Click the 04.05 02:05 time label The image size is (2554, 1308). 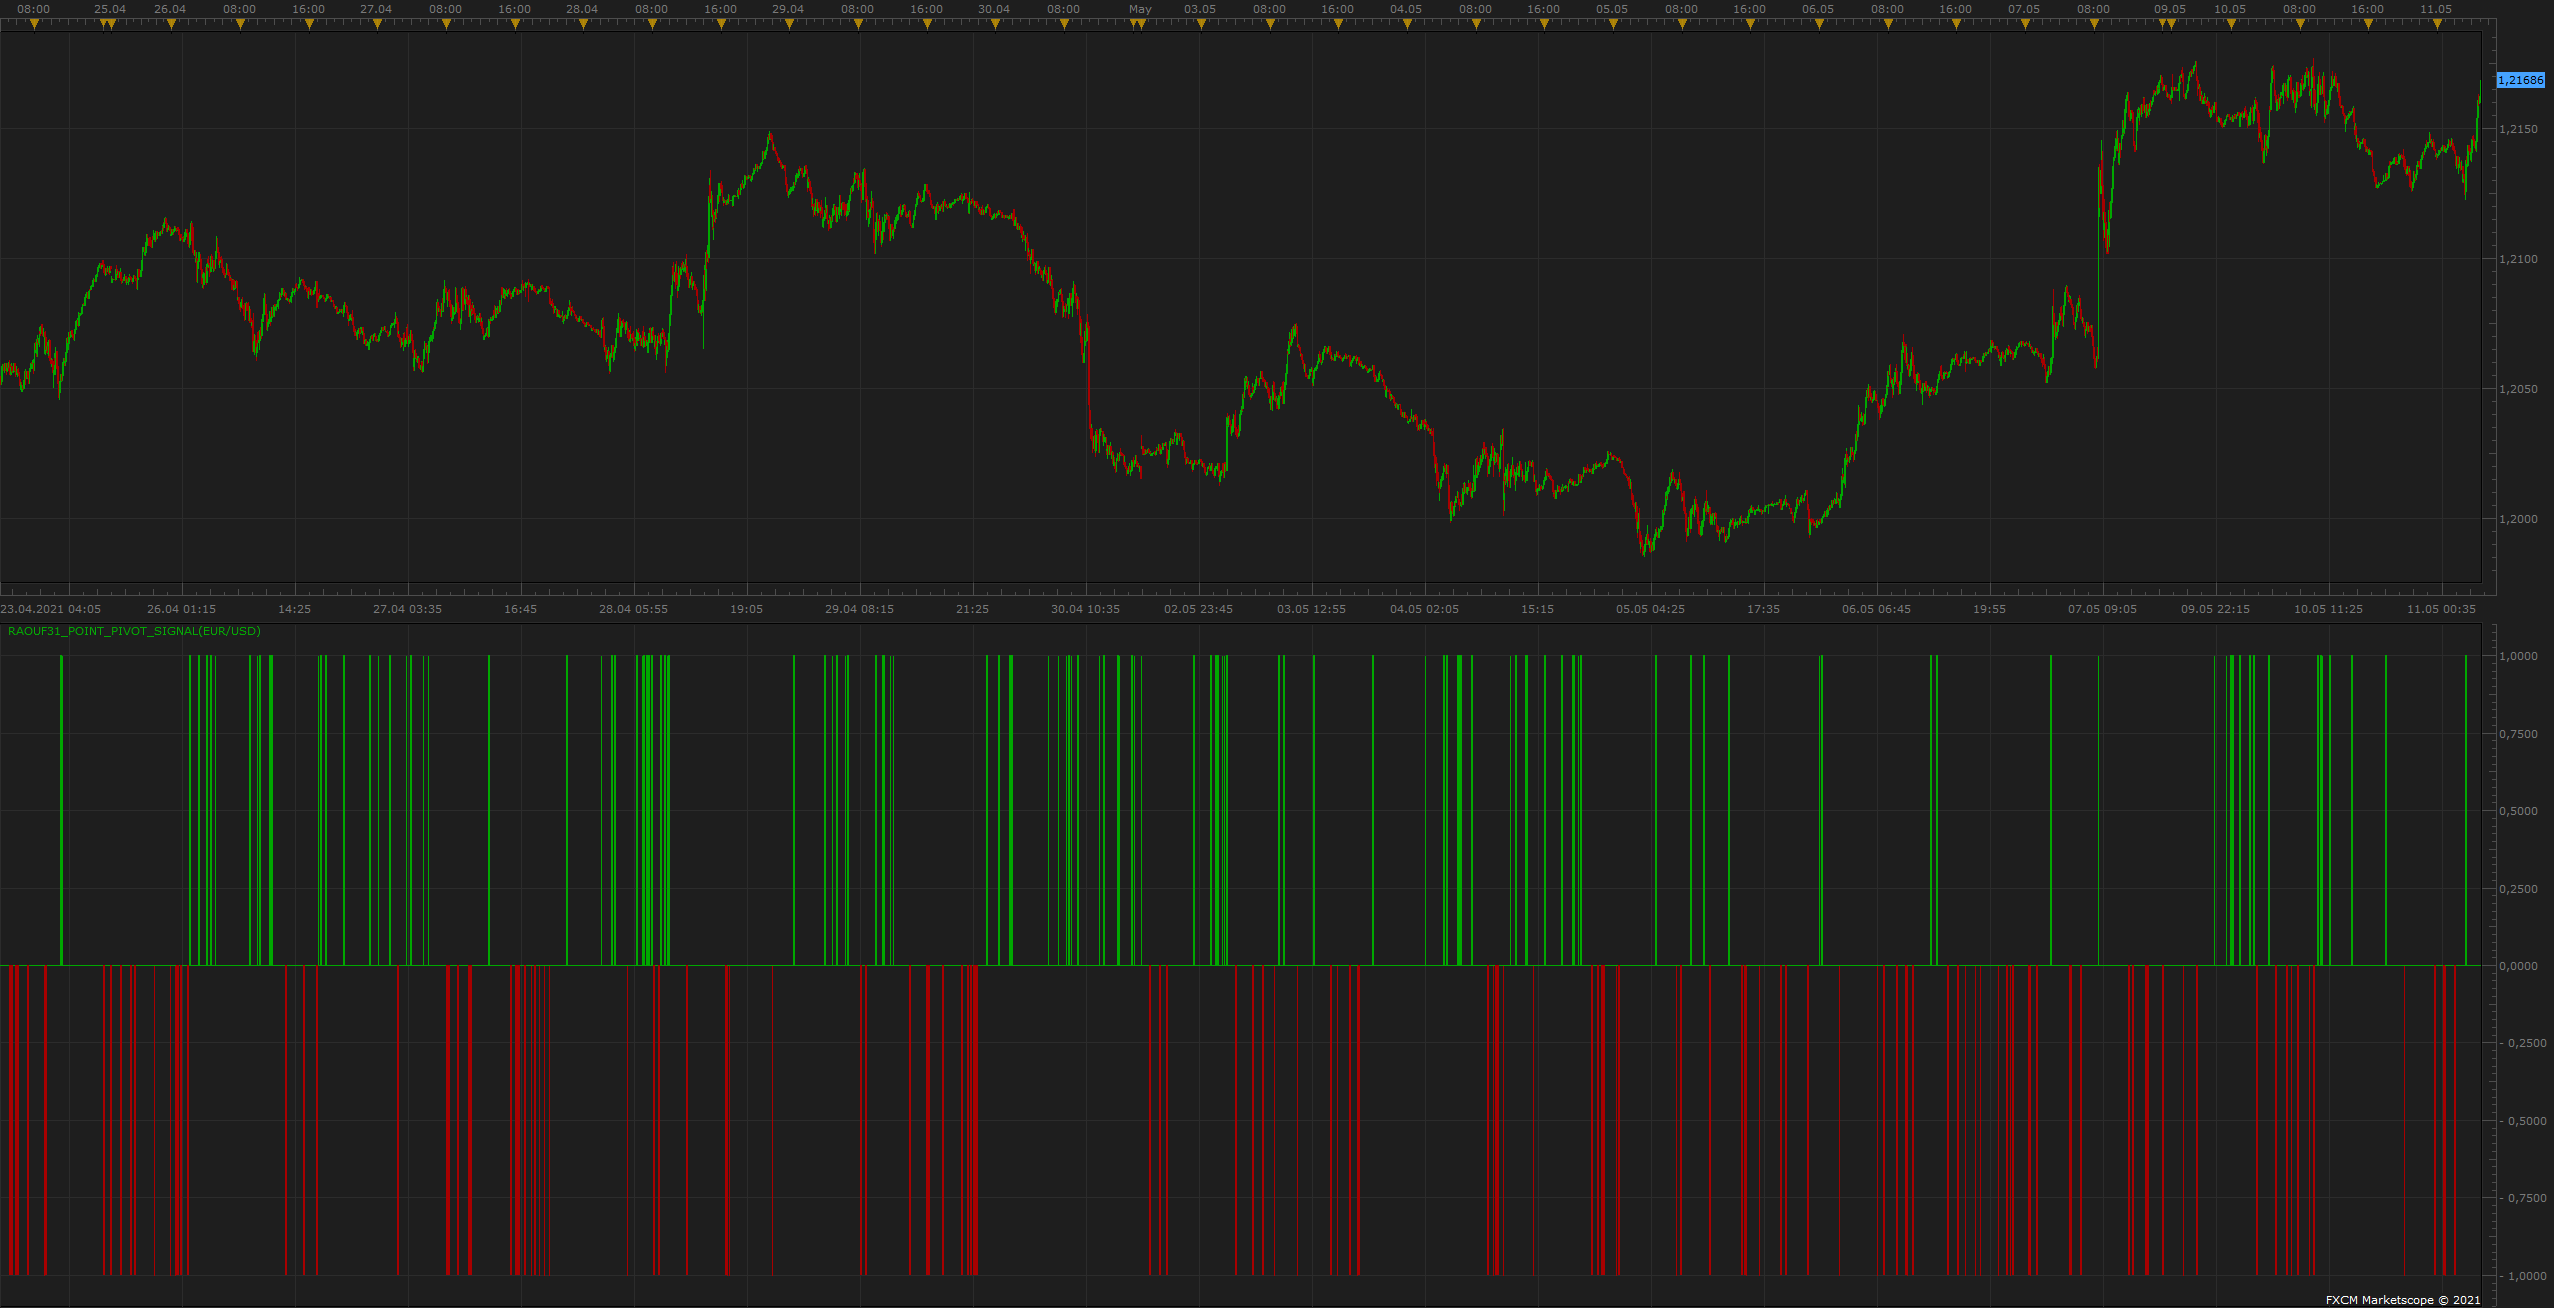(x=1424, y=609)
